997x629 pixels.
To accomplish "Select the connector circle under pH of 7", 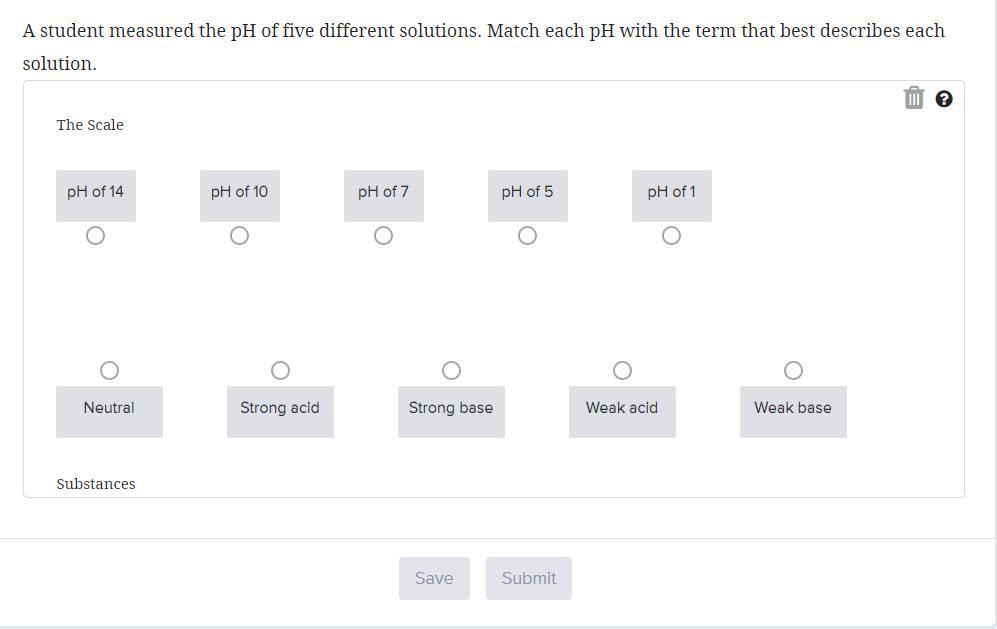I will [x=383, y=236].
